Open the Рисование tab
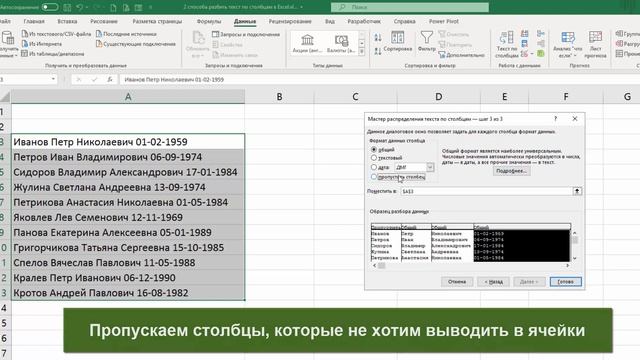Viewport: 640px width, 360px height. tap(104, 21)
